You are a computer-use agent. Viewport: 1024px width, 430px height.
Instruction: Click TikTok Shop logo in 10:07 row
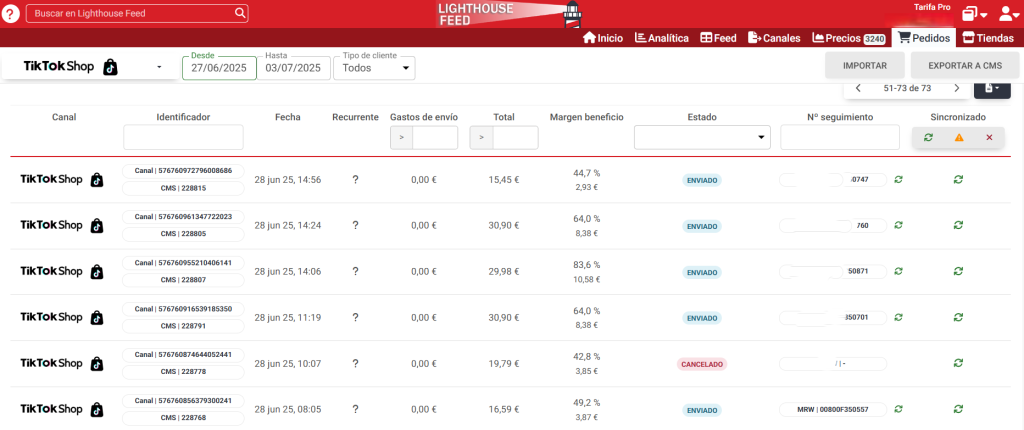(x=62, y=363)
